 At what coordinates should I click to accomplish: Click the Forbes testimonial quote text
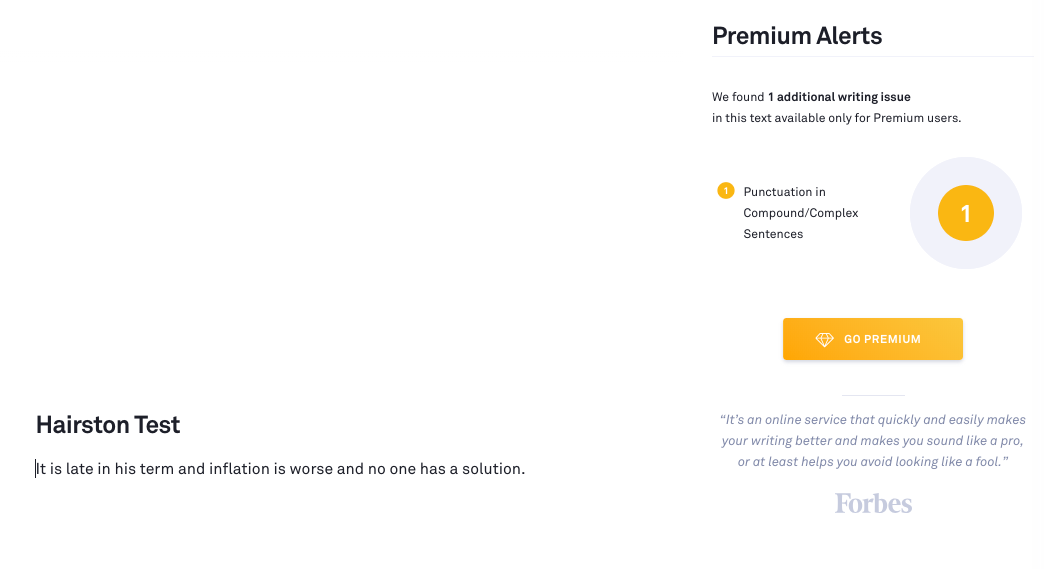tap(872, 440)
